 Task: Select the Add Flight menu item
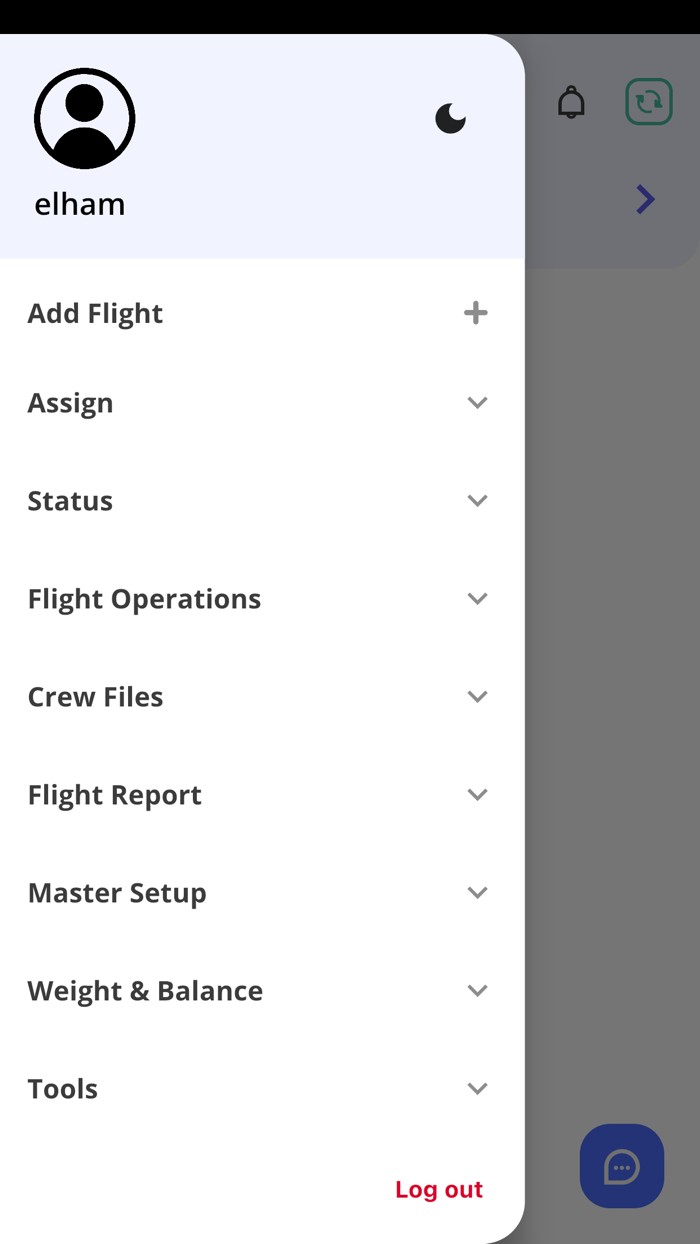pos(95,313)
